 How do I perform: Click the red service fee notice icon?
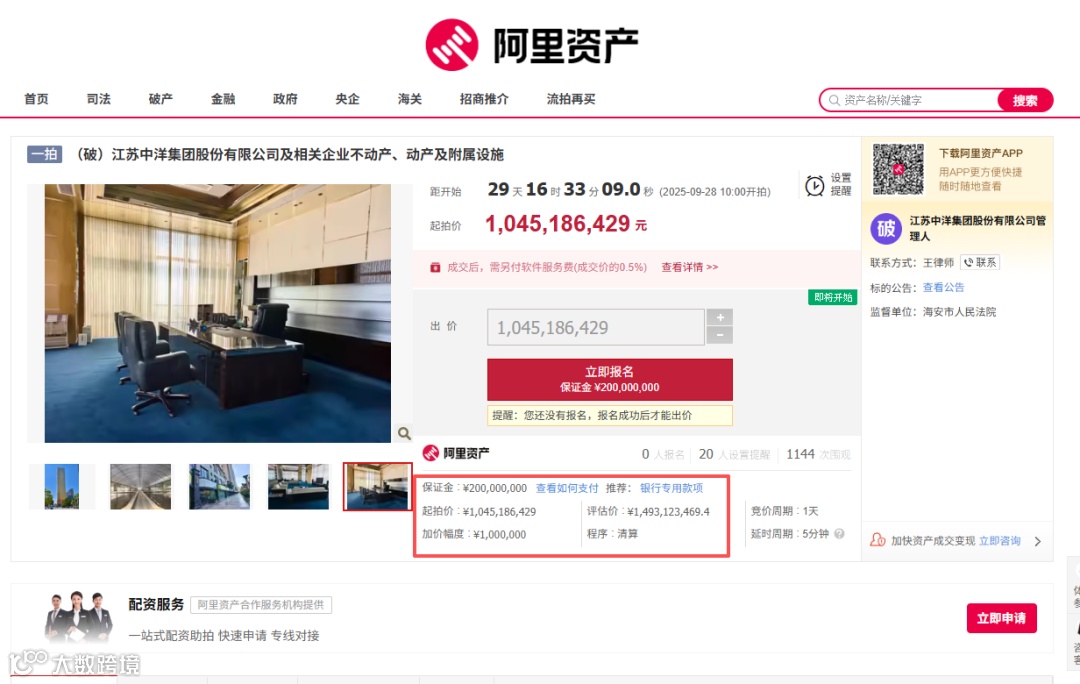435,267
